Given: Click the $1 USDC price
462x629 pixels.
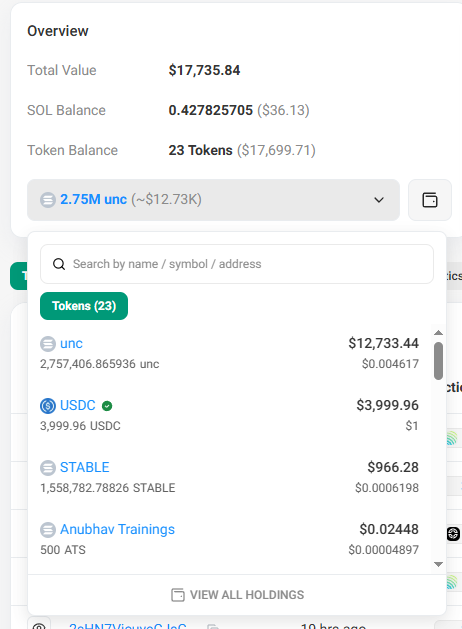Looking at the screenshot, I should [x=412, y=426].
